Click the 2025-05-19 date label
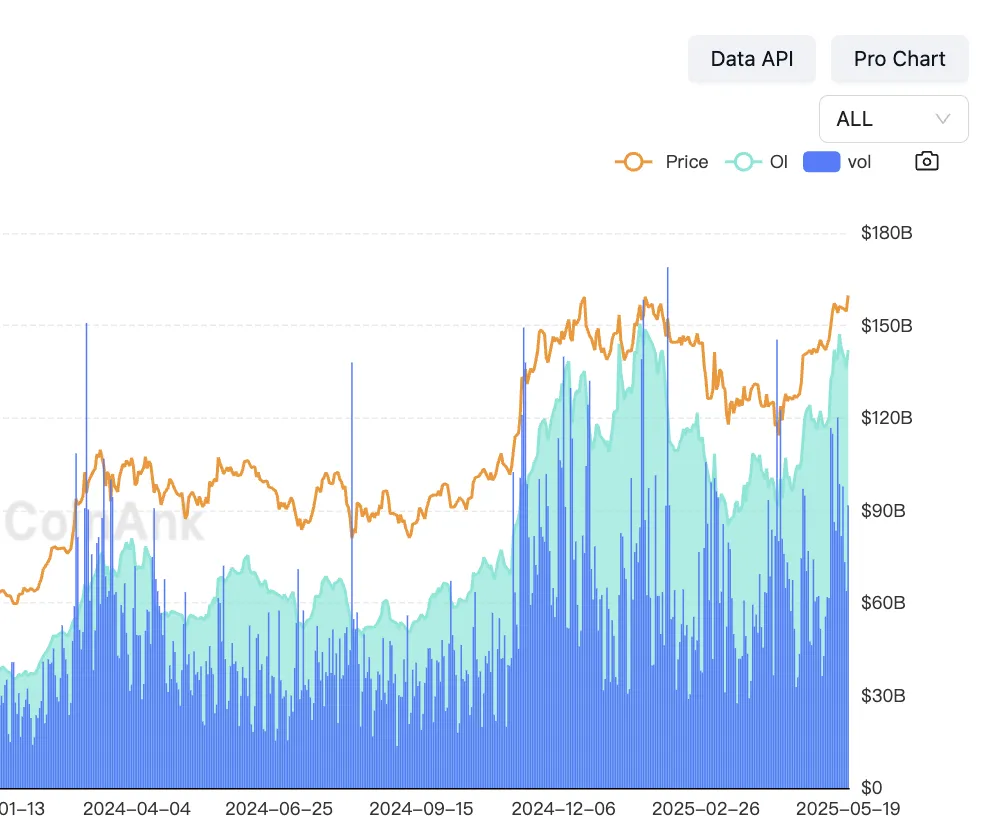The width and height of the screenshot is (983, 819). pyautogui.click(x=848, y=809)
